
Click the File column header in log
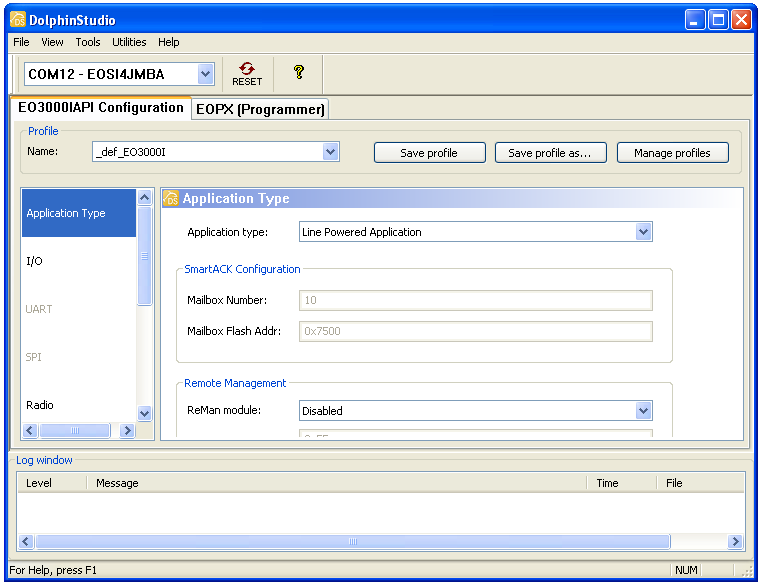click(700, 483)
